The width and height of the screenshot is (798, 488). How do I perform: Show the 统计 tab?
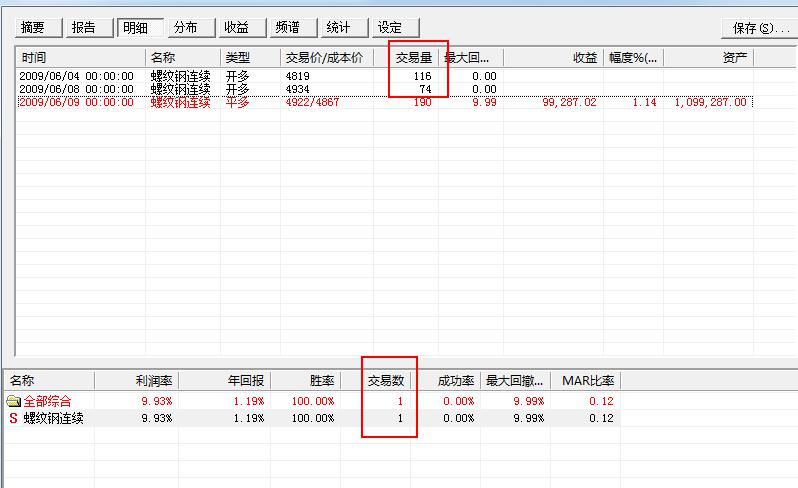click(x=344, y=27)
